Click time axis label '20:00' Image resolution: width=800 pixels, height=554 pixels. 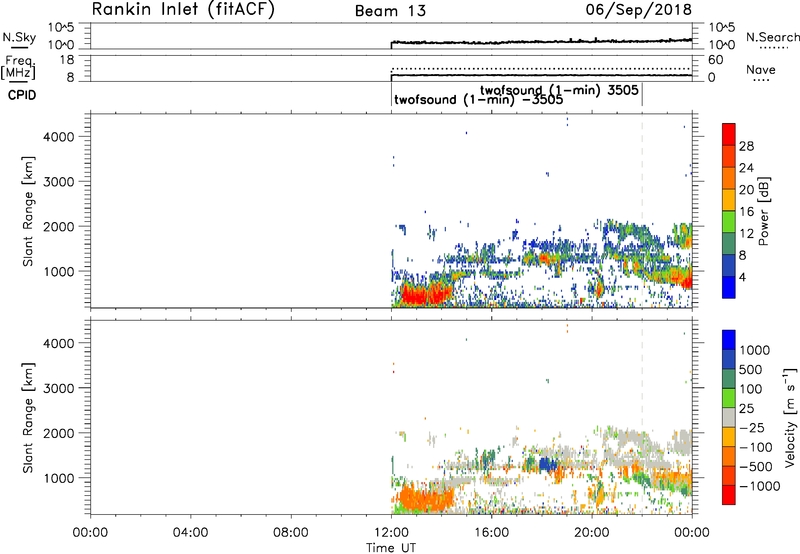point(592,533)
